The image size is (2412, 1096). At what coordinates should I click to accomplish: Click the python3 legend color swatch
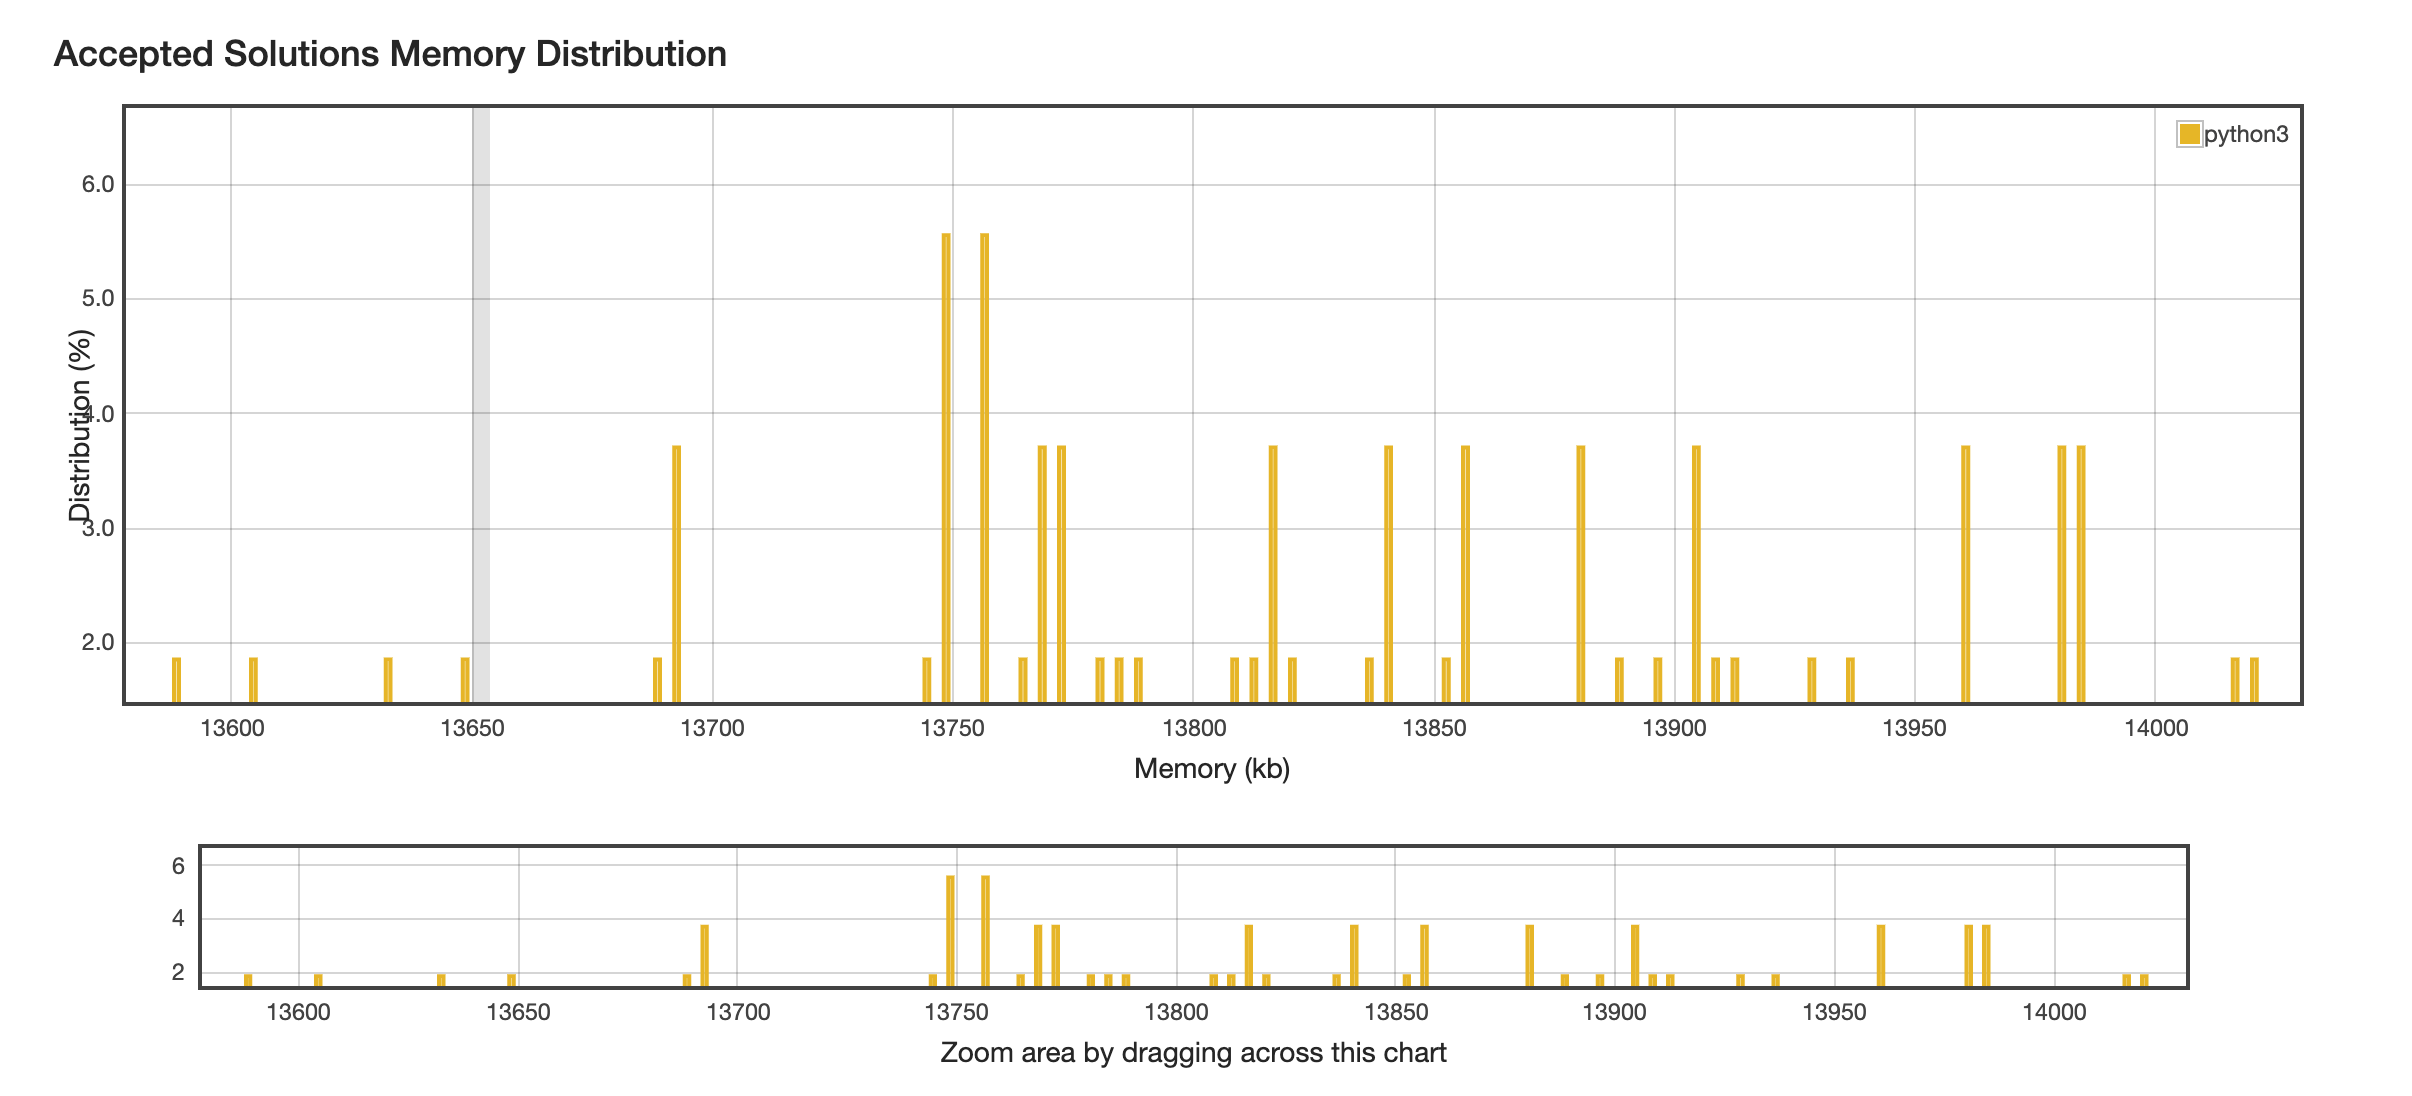[2189, 134]
